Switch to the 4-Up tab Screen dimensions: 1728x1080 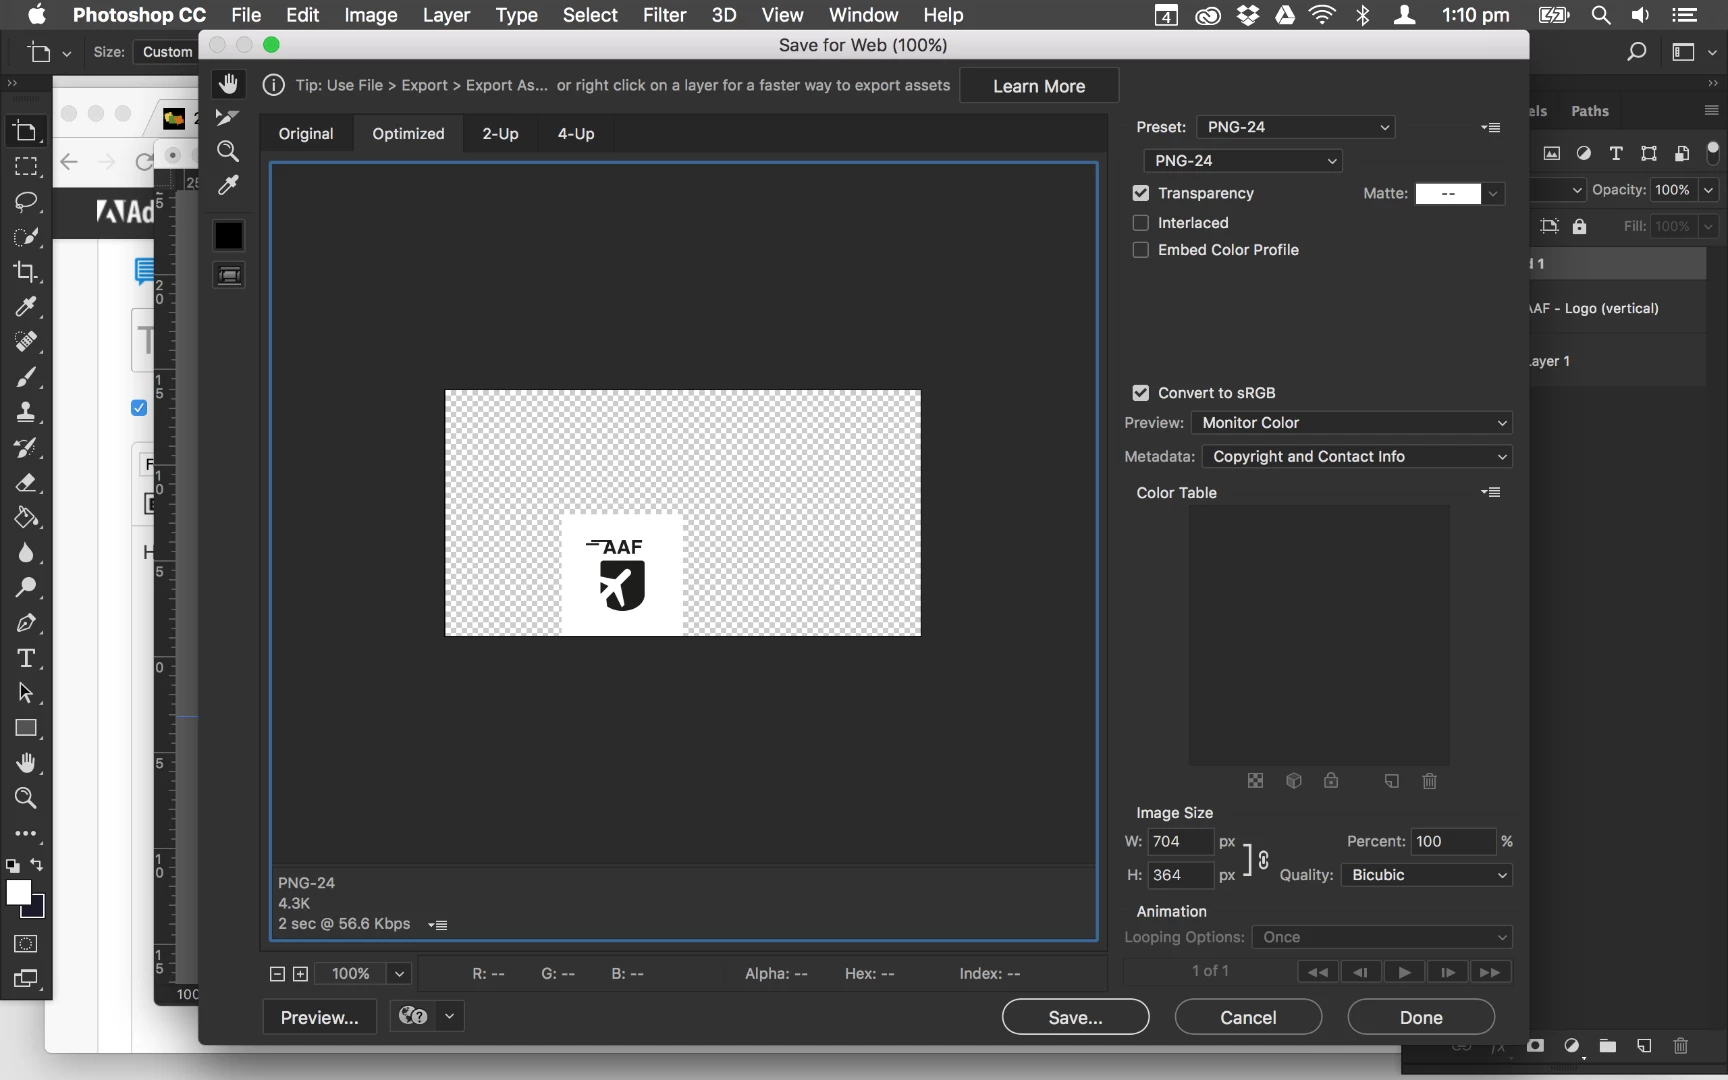click(x=576, y=134)
